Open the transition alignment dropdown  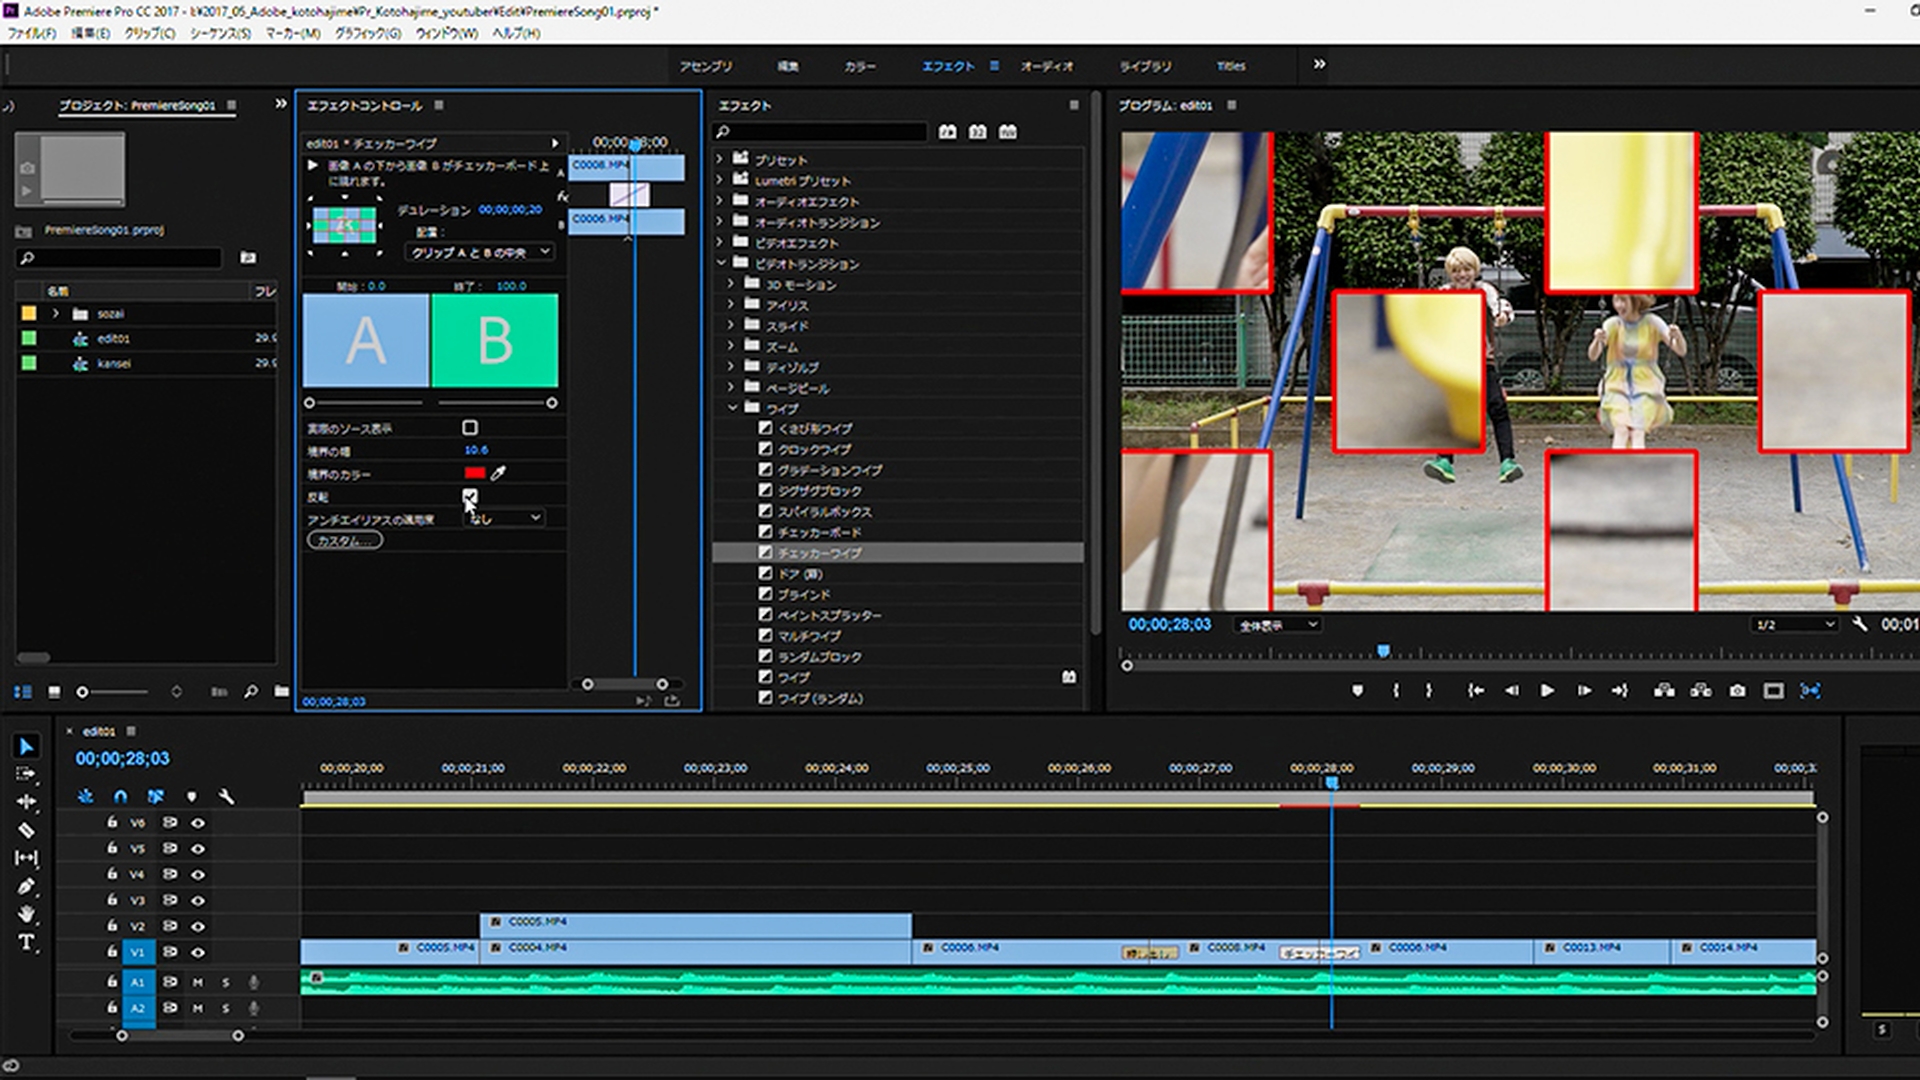tap(480, 252)
